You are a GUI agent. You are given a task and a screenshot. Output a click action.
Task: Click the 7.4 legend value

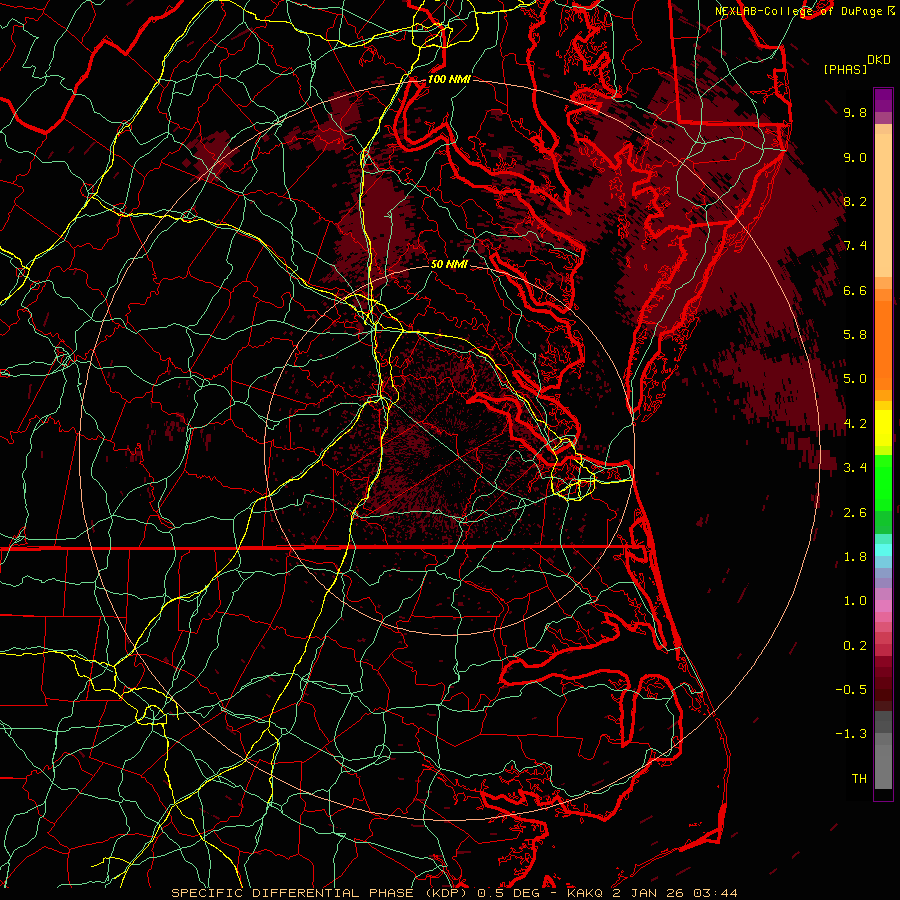point(855,246)
